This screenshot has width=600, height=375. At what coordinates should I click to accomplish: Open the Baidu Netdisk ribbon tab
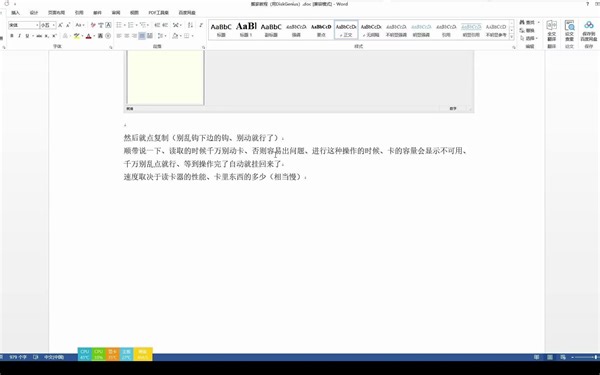187,13
